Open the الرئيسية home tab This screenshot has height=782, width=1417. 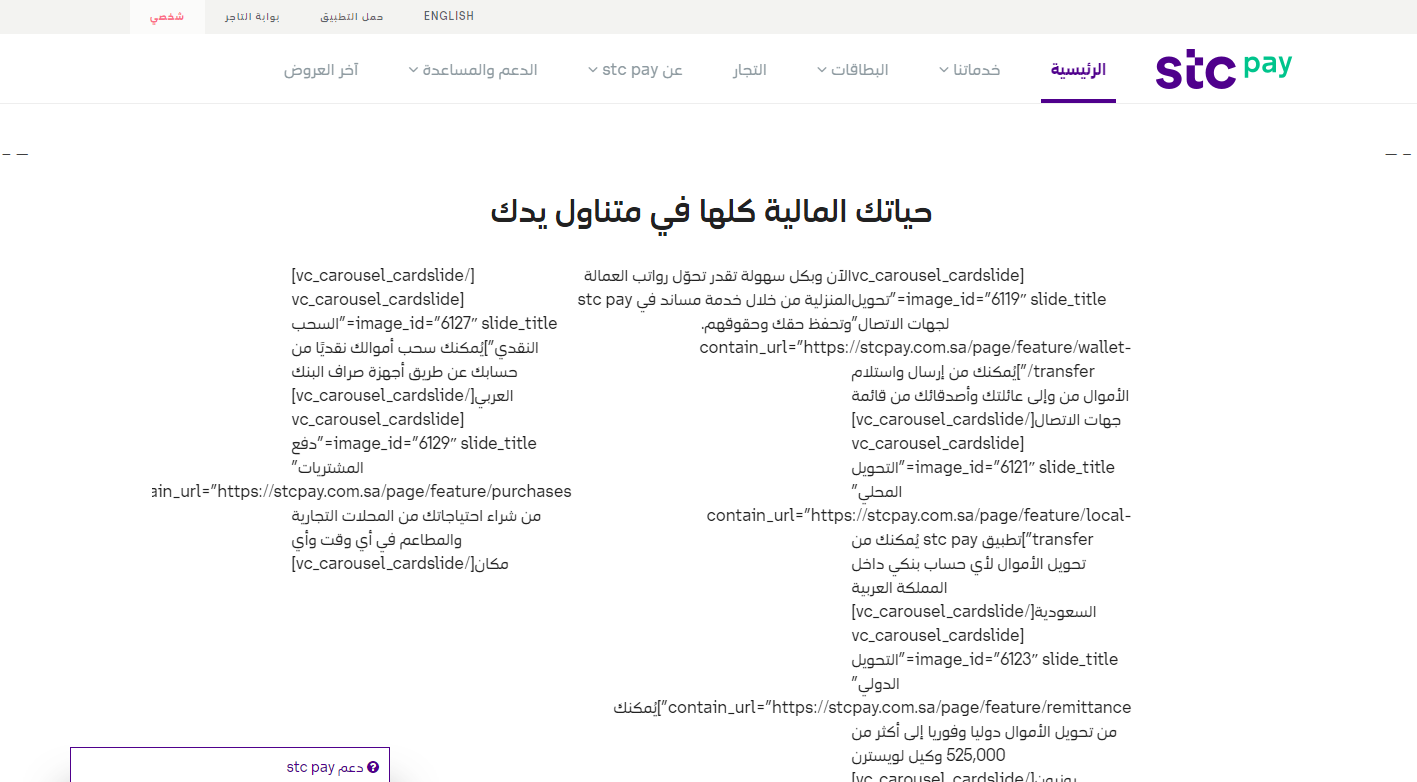[1078, 70]
